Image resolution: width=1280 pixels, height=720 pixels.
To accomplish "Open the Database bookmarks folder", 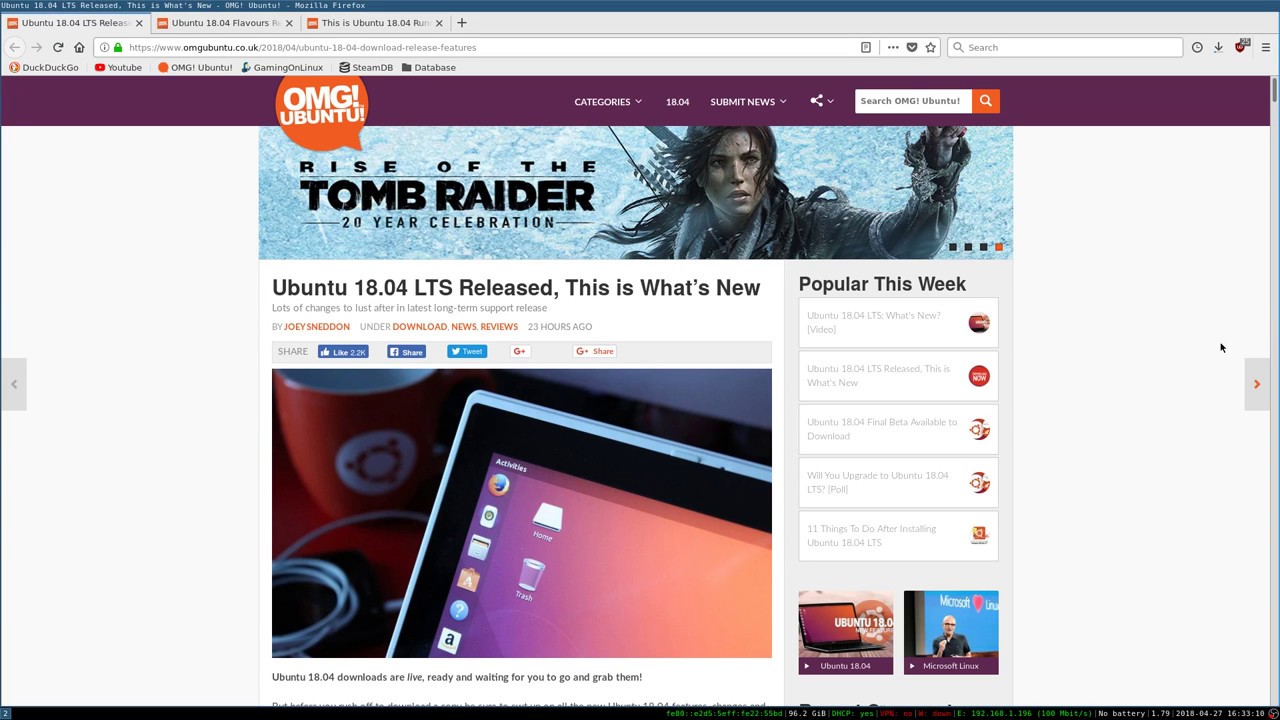I will [x=428, y=67].
